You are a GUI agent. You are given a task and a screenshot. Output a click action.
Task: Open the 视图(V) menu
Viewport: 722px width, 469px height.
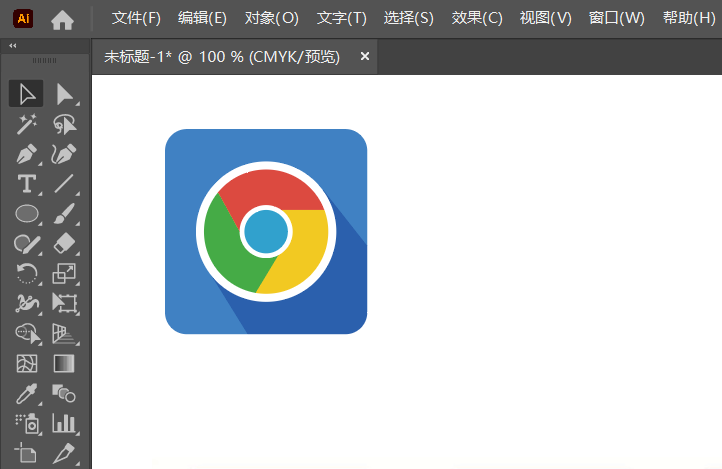pos(546,18)
